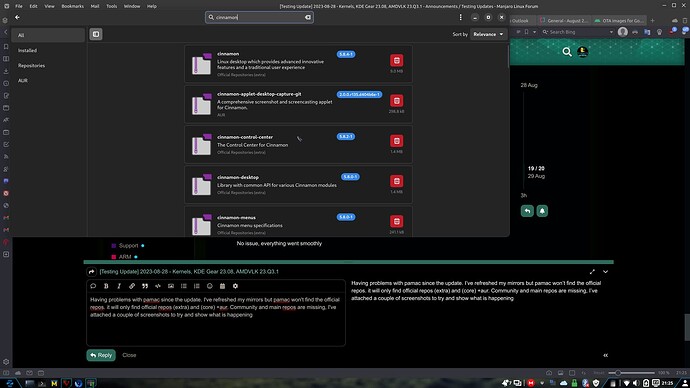The image size is (690, 388).
Task: Open cinnamon-control-center package details
Action: (x=298, y=144)
